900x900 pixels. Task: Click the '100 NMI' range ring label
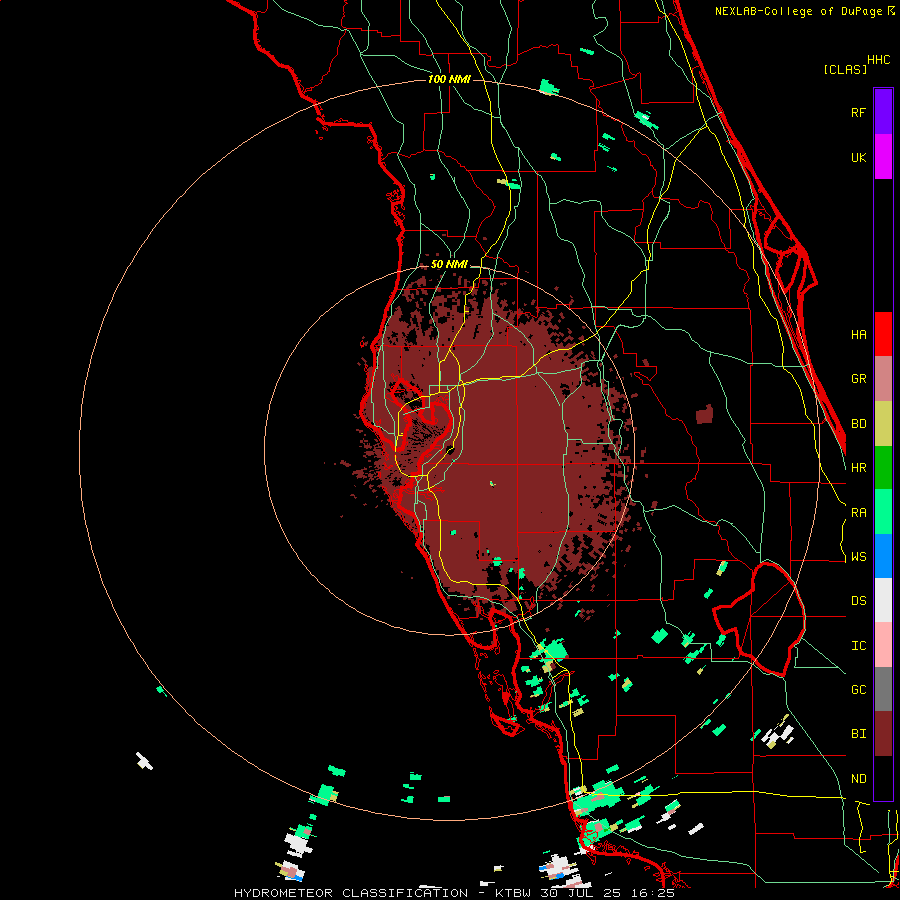[449, 79]
